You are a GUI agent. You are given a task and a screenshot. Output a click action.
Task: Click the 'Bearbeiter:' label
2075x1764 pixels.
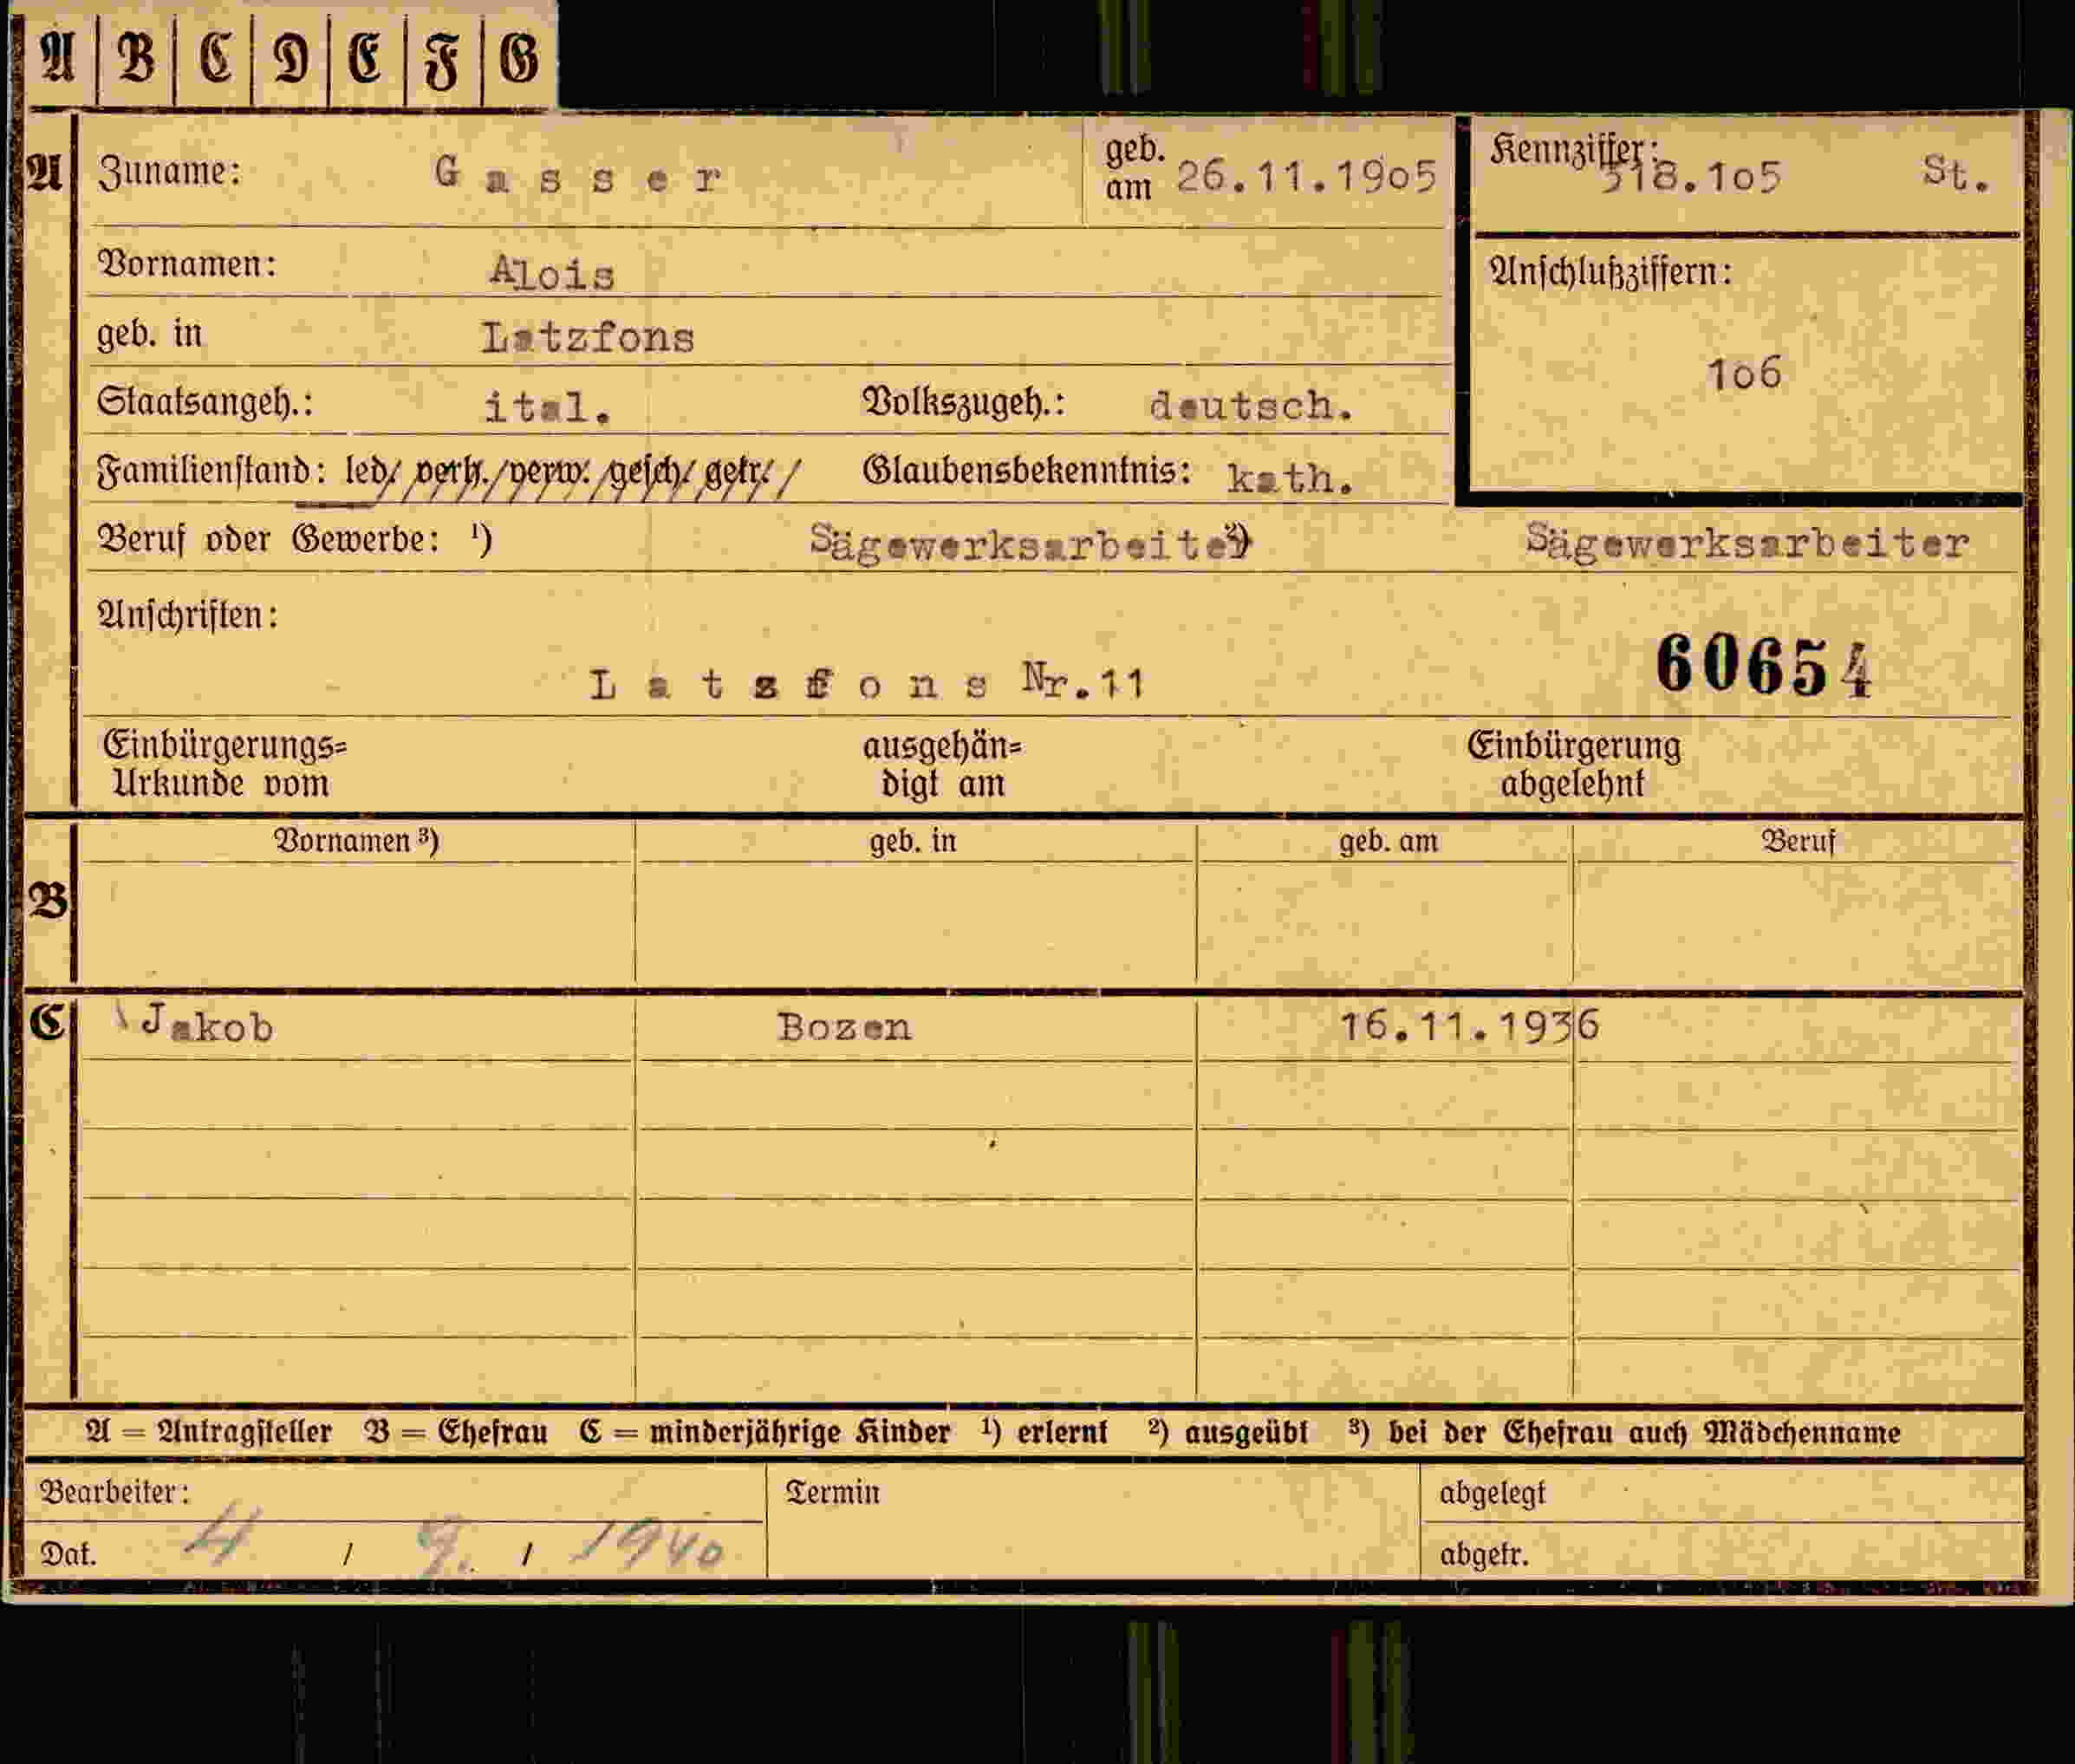114,1491
